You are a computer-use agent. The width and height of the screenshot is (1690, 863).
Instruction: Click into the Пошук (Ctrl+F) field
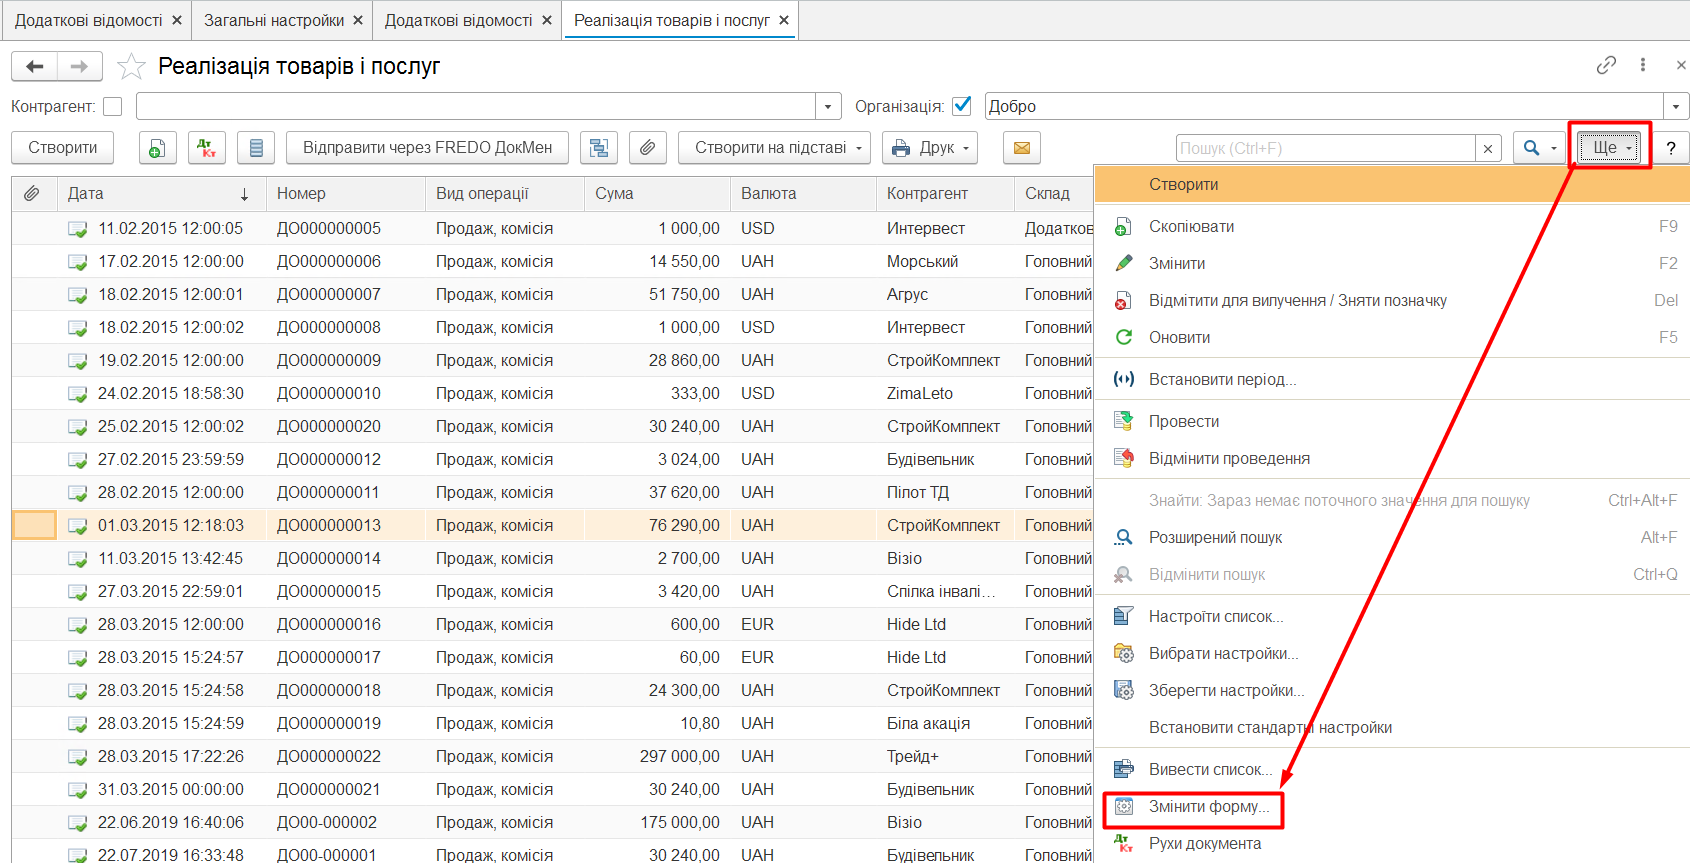1326,148
